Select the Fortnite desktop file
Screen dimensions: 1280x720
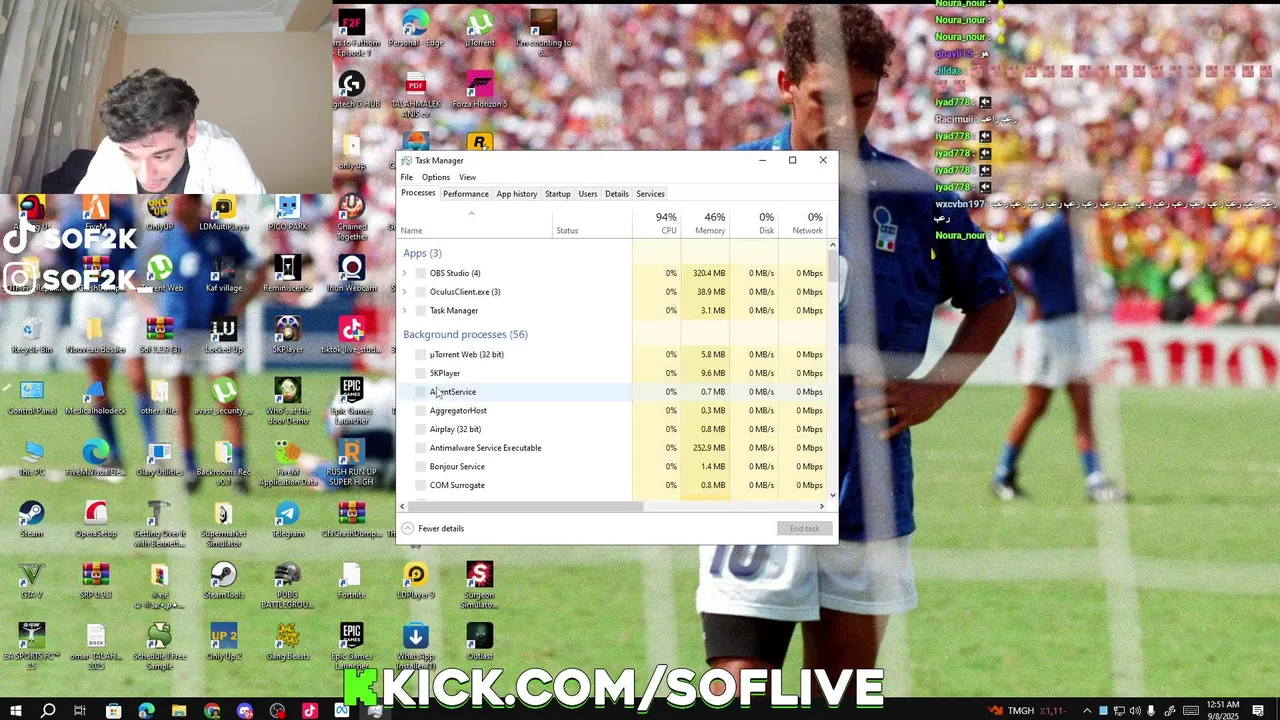351,581
